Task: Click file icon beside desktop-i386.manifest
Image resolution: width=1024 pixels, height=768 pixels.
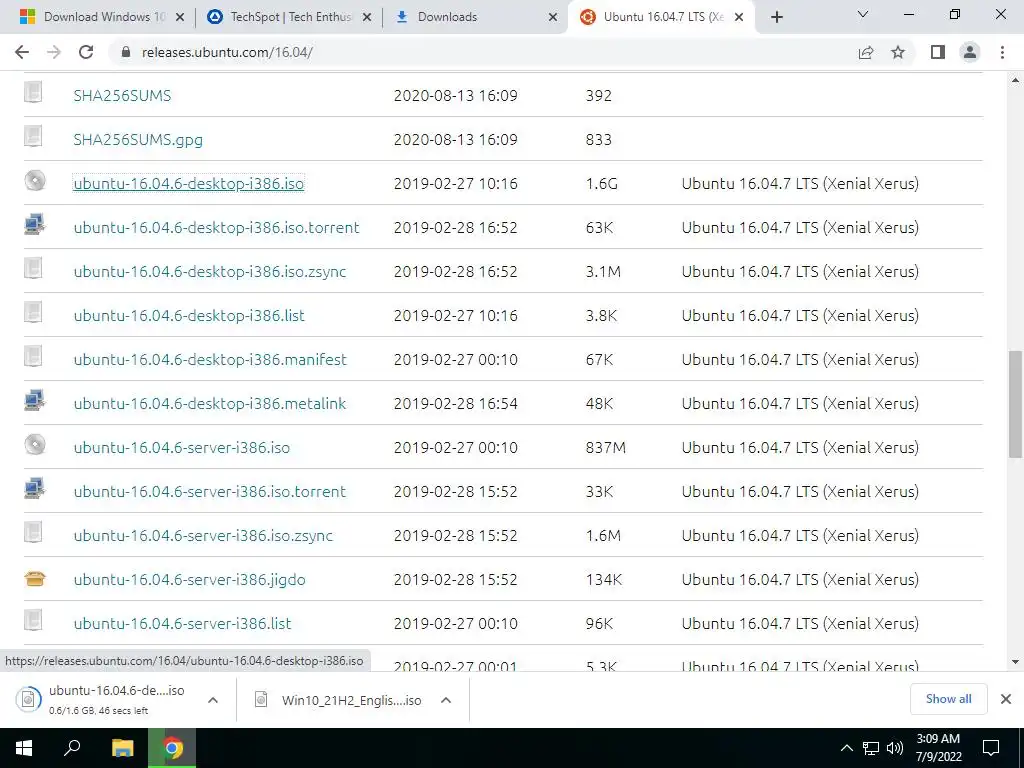Action: coord(33,356)
